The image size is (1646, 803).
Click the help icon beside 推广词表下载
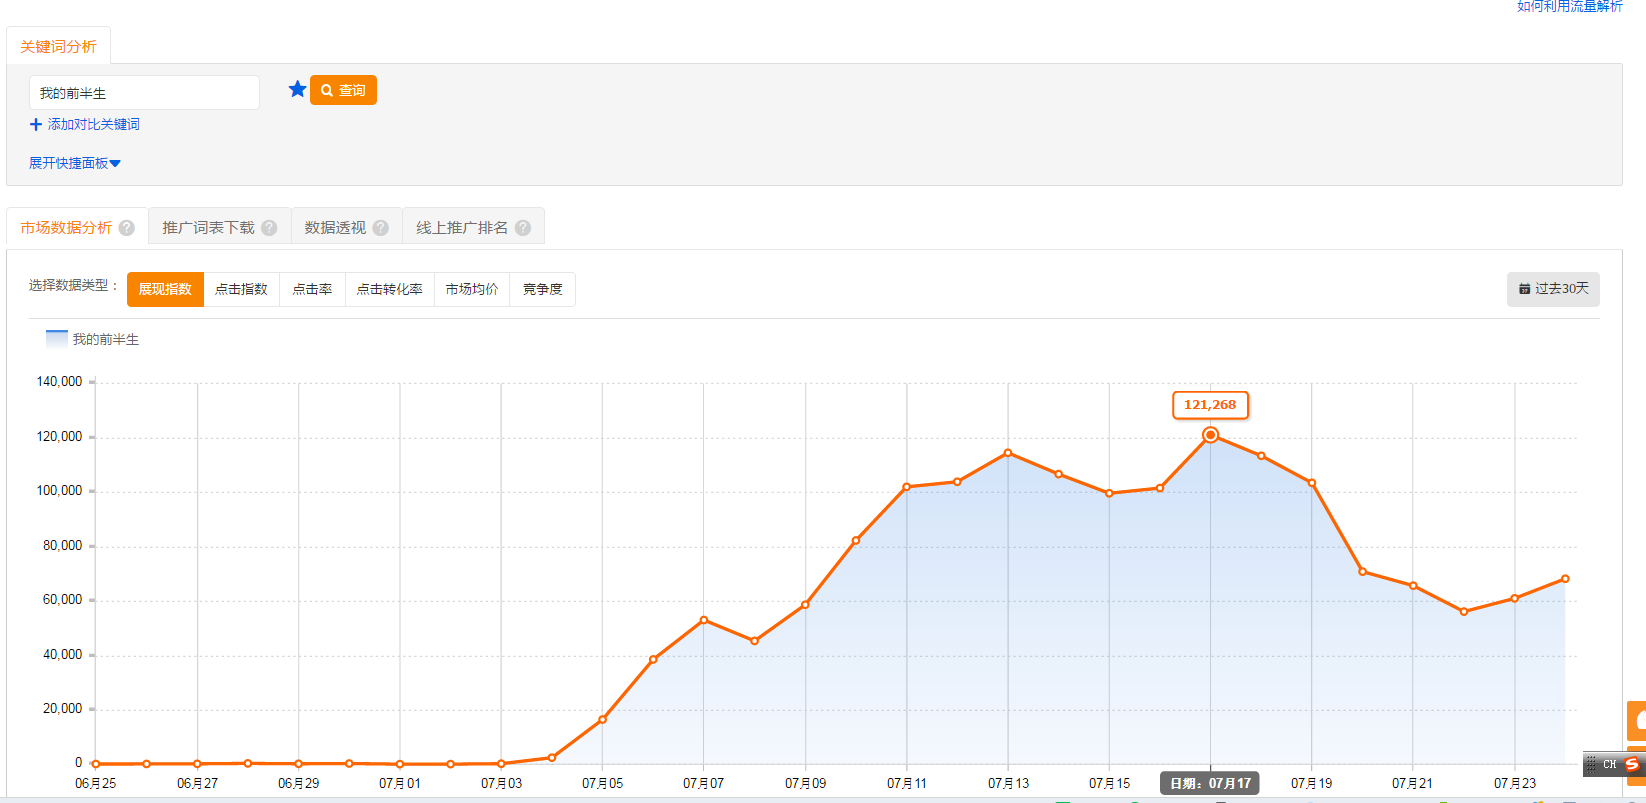click(x=269, y=228)
